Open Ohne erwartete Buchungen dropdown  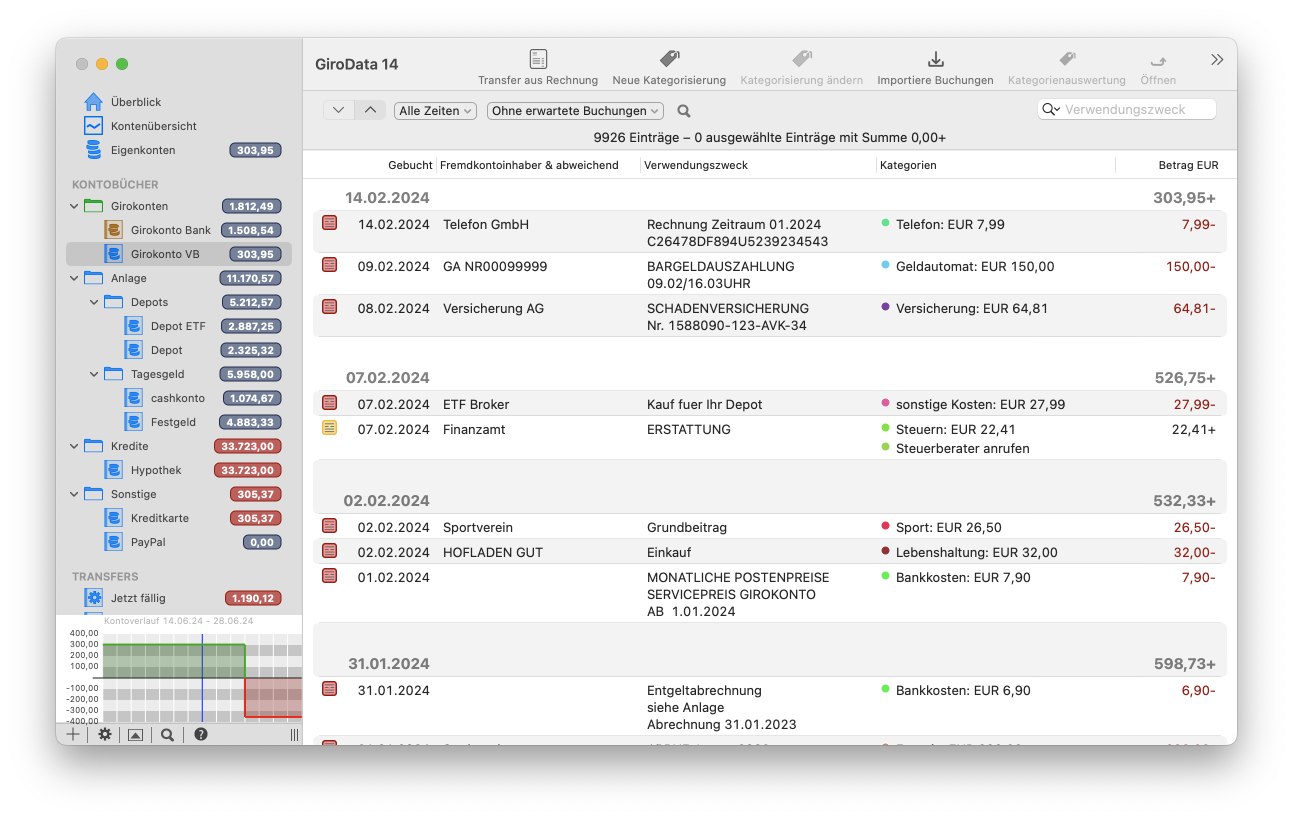pos(575,111)
